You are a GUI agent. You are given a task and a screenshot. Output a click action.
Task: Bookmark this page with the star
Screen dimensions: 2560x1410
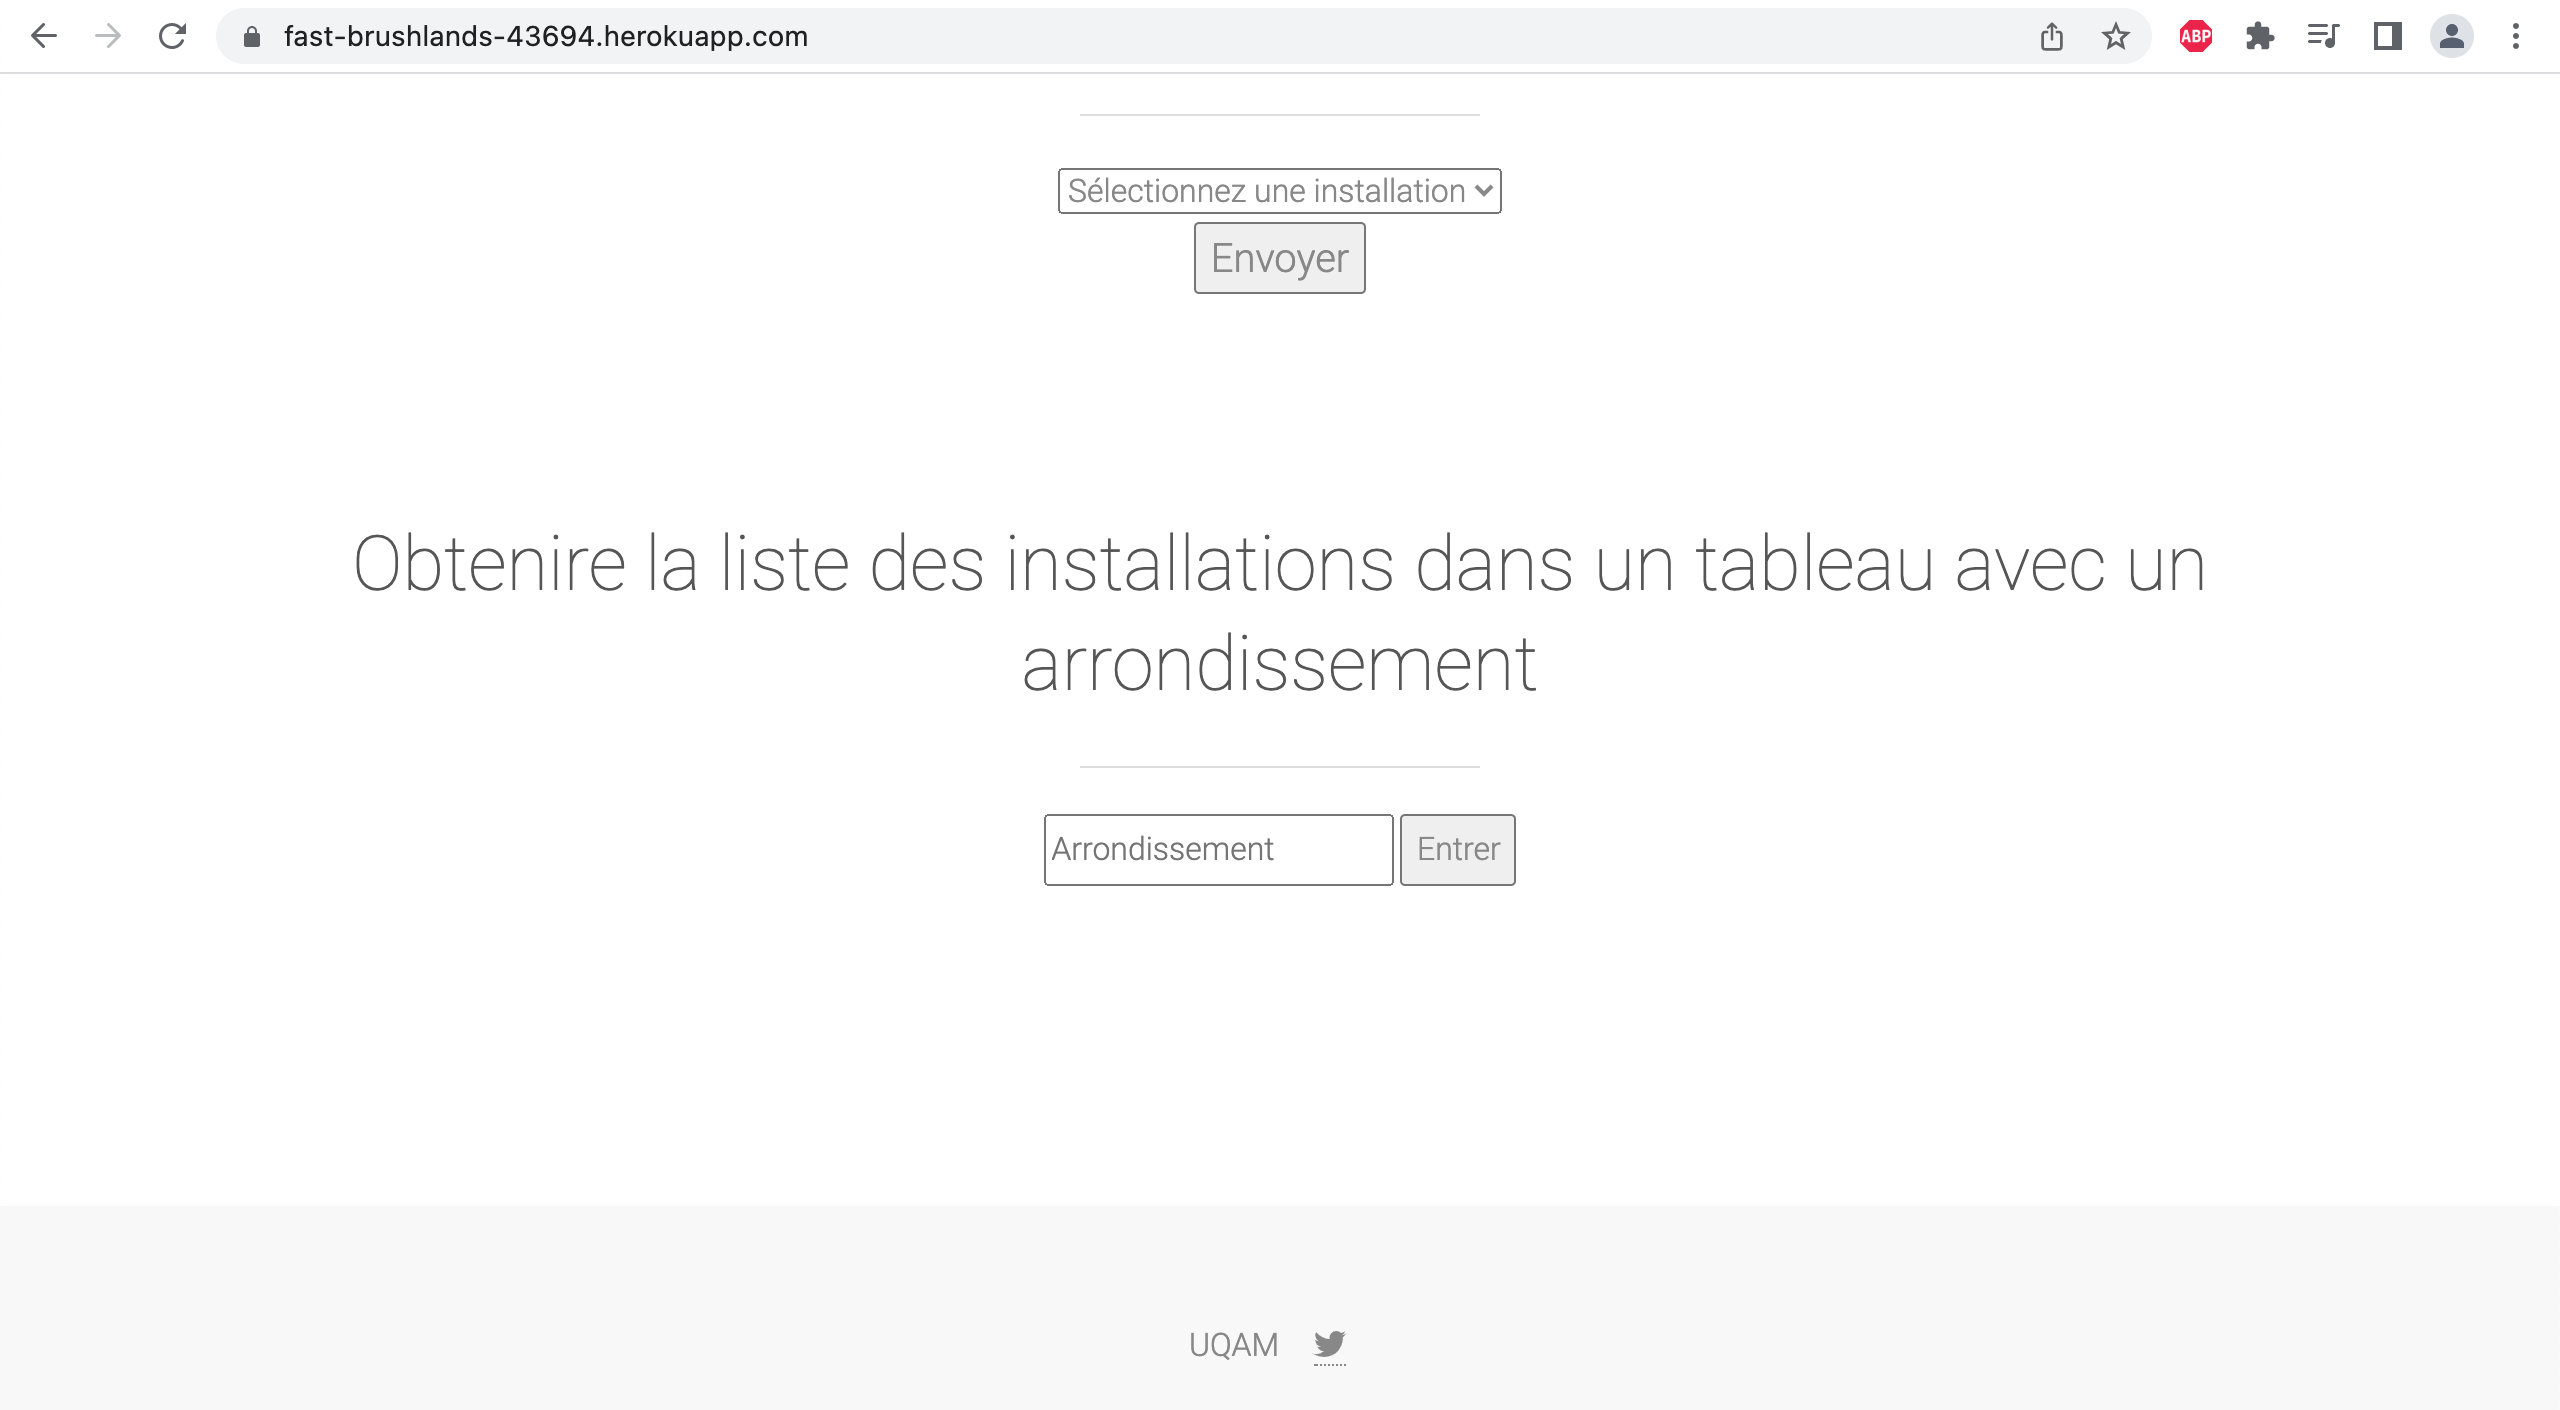coord(2115,37)
